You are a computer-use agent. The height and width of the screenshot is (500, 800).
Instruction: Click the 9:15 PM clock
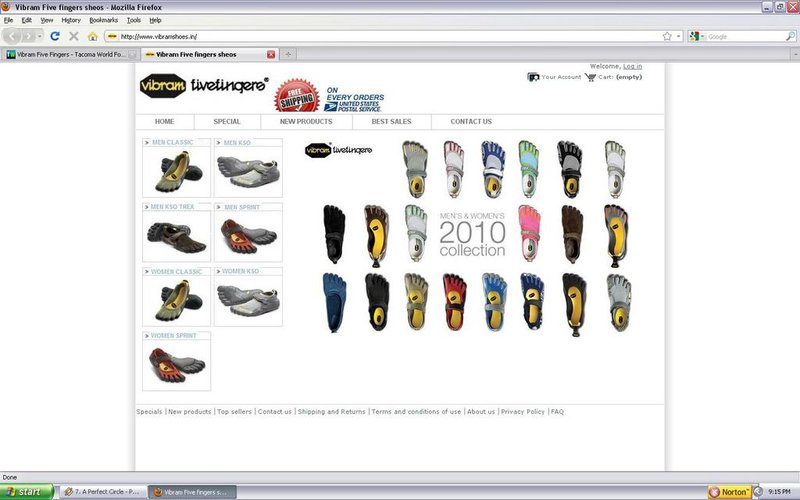780,492
